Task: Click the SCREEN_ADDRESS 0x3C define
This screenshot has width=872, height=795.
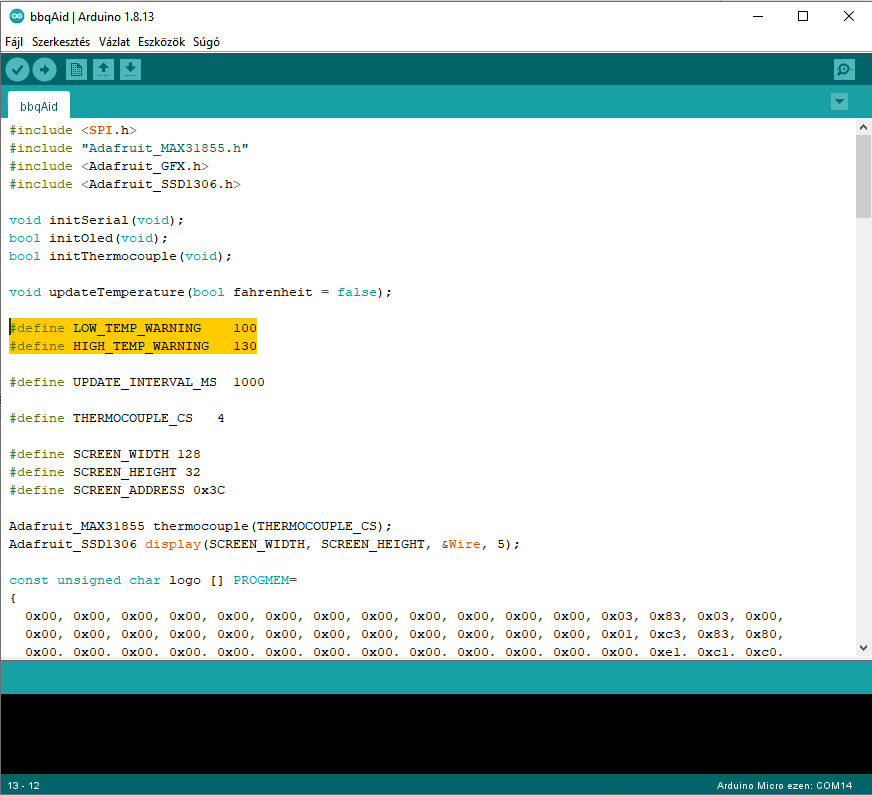Action: [117, 490]
